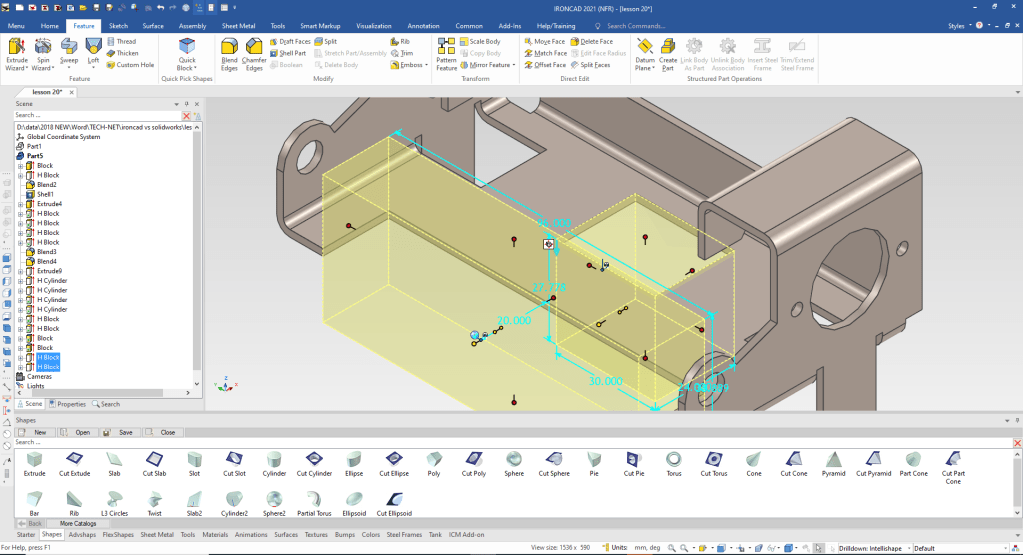Click the Create Part icon

[668, 53]
